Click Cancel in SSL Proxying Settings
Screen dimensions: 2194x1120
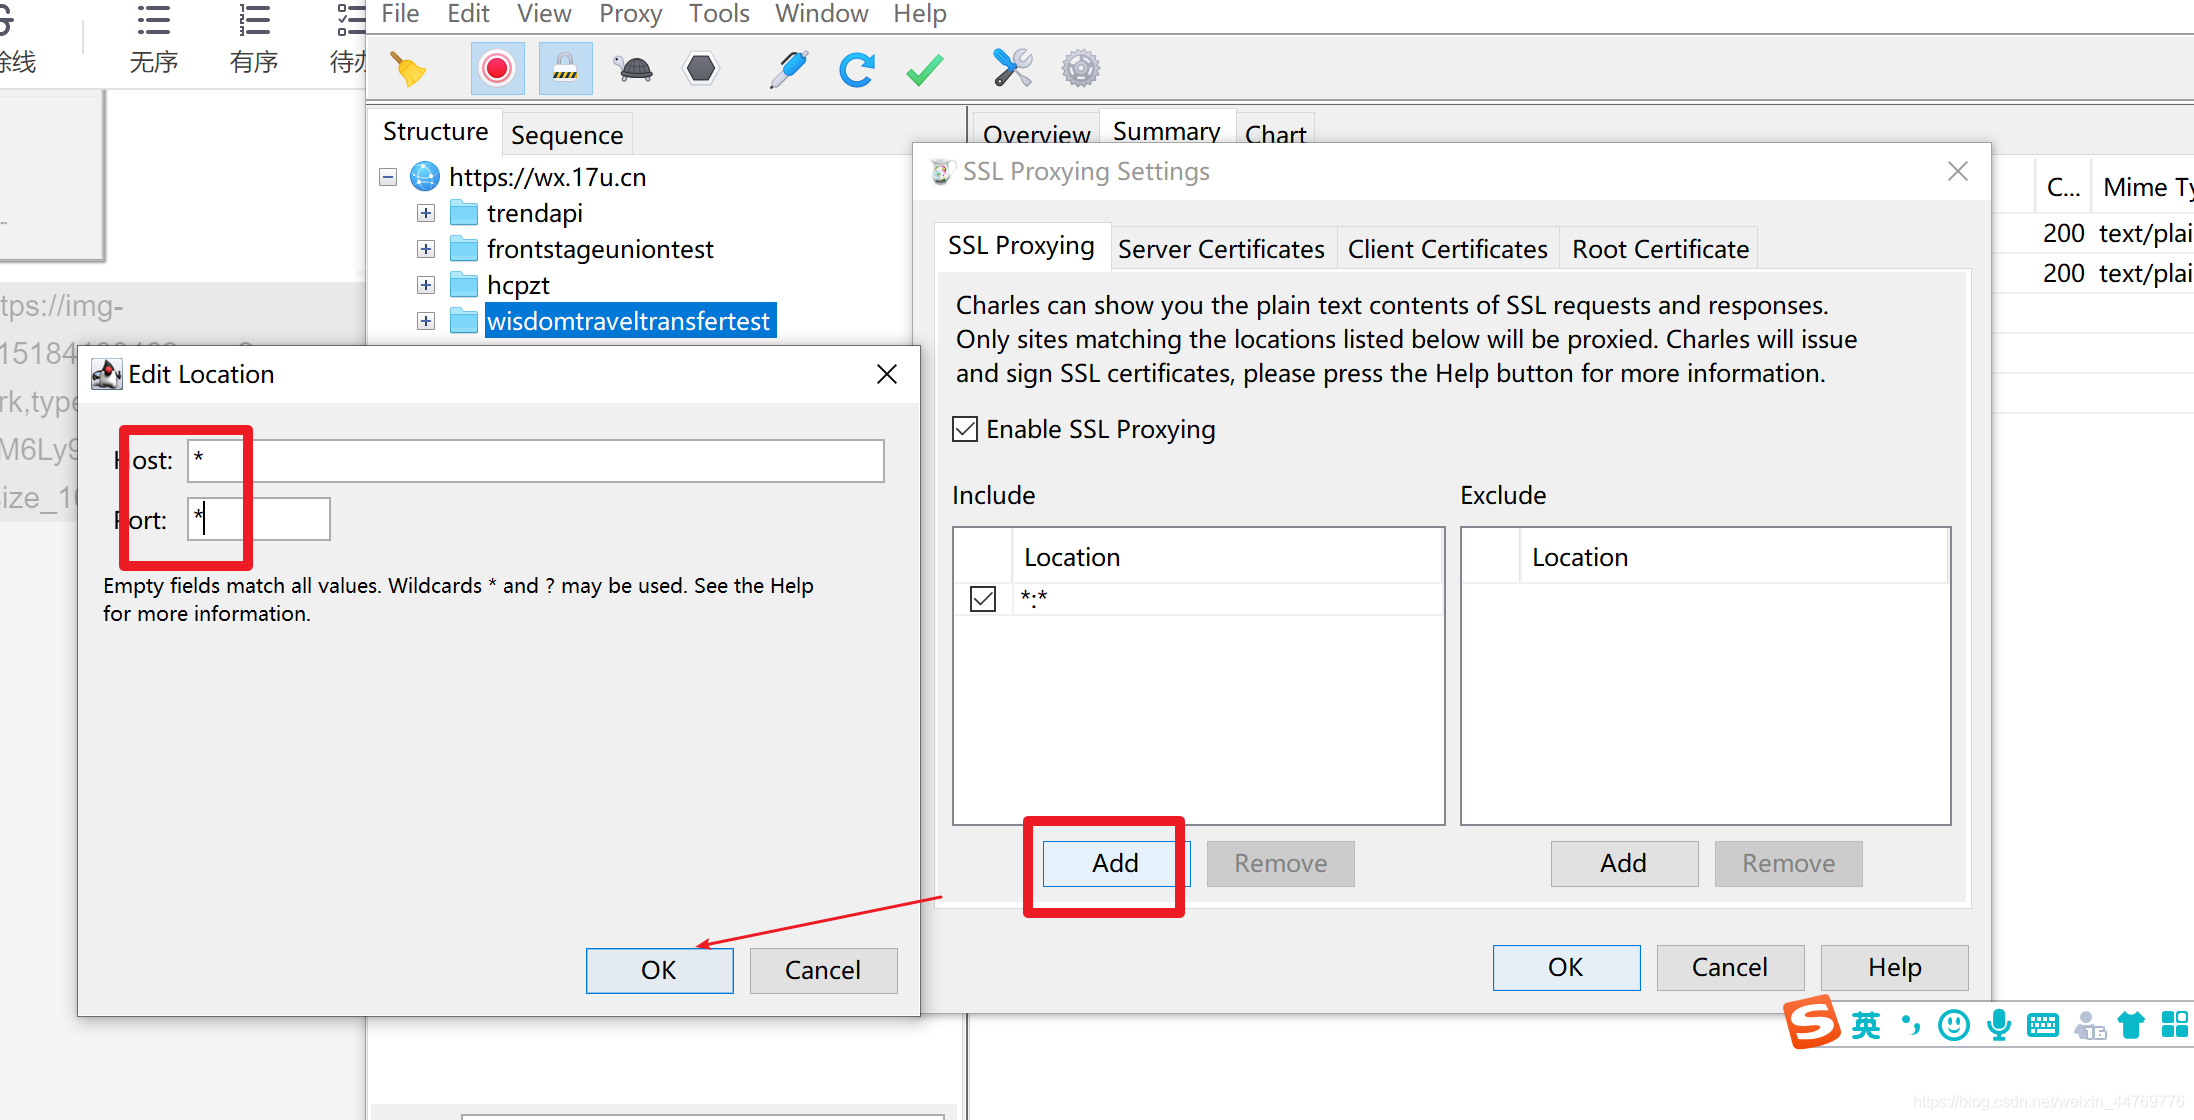point(1730,967)
